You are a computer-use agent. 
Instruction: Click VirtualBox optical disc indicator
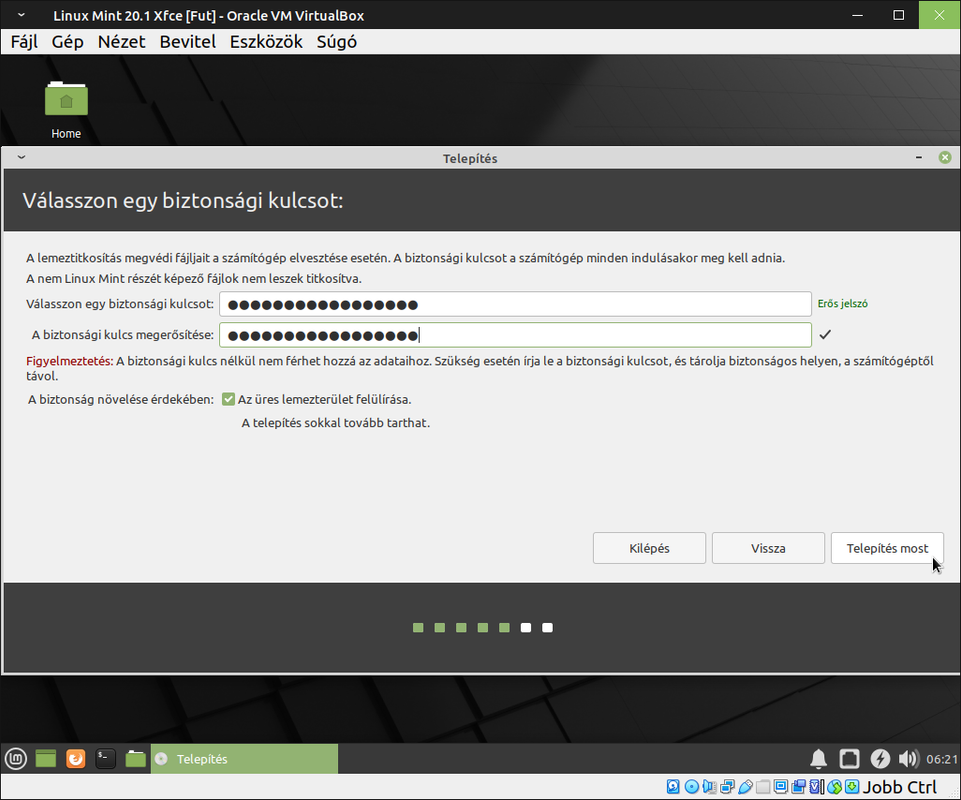click(691, 787)
